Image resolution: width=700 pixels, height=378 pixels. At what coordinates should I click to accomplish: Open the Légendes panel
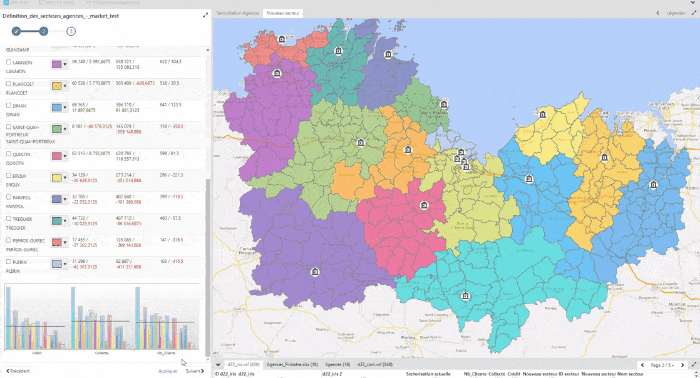pos(676,13)
